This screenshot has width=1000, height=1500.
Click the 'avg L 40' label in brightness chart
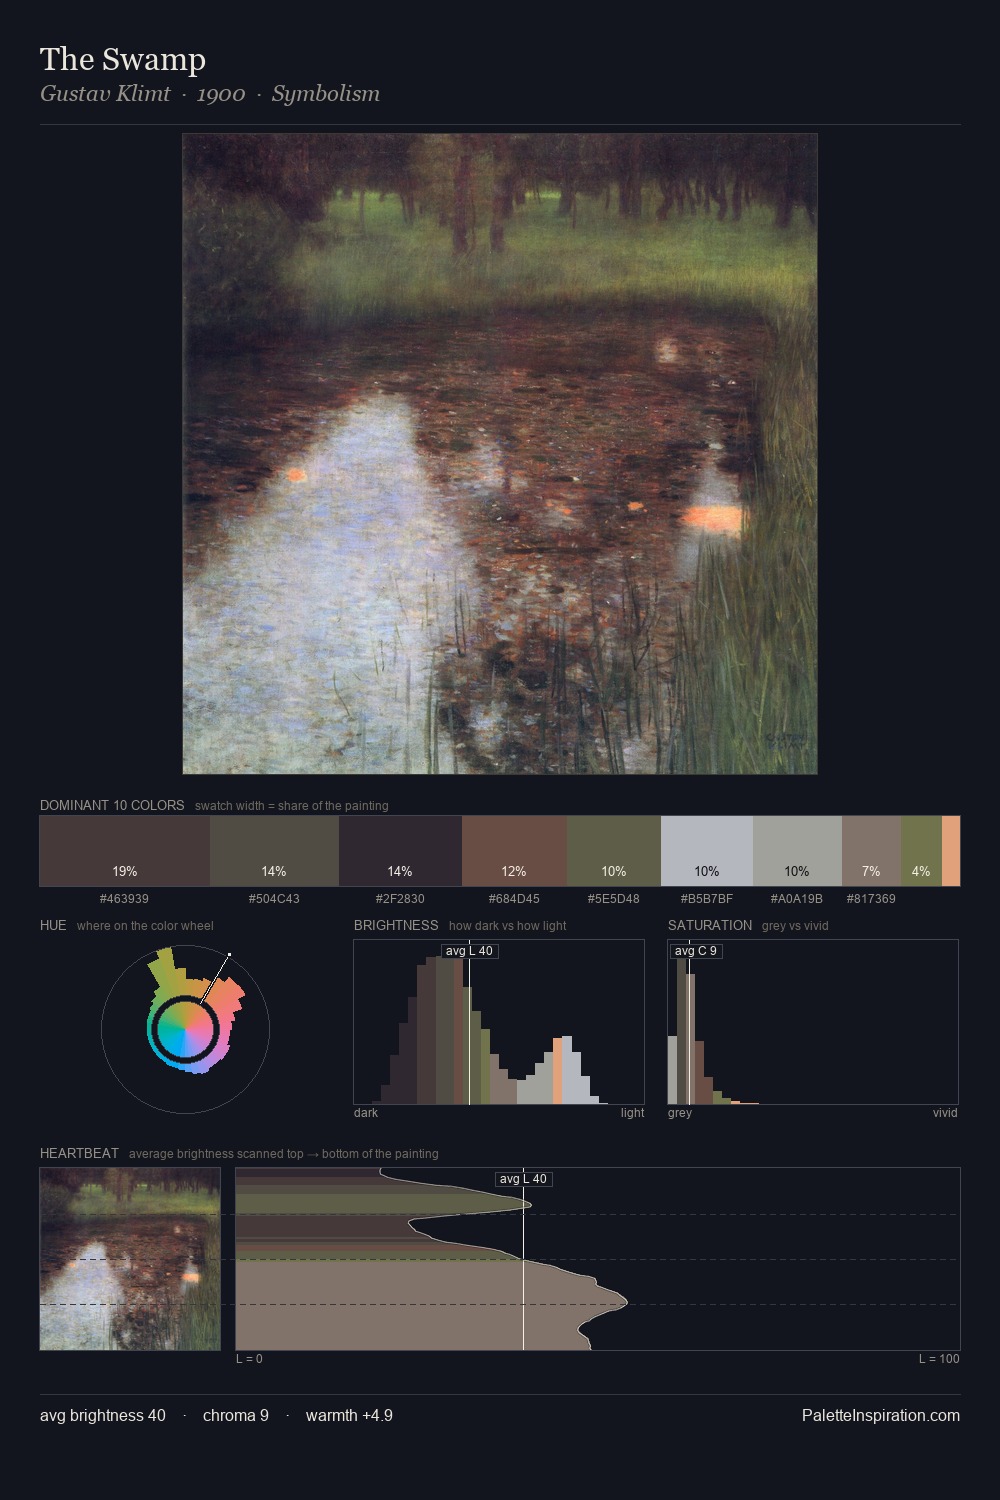tap(469, 951)
